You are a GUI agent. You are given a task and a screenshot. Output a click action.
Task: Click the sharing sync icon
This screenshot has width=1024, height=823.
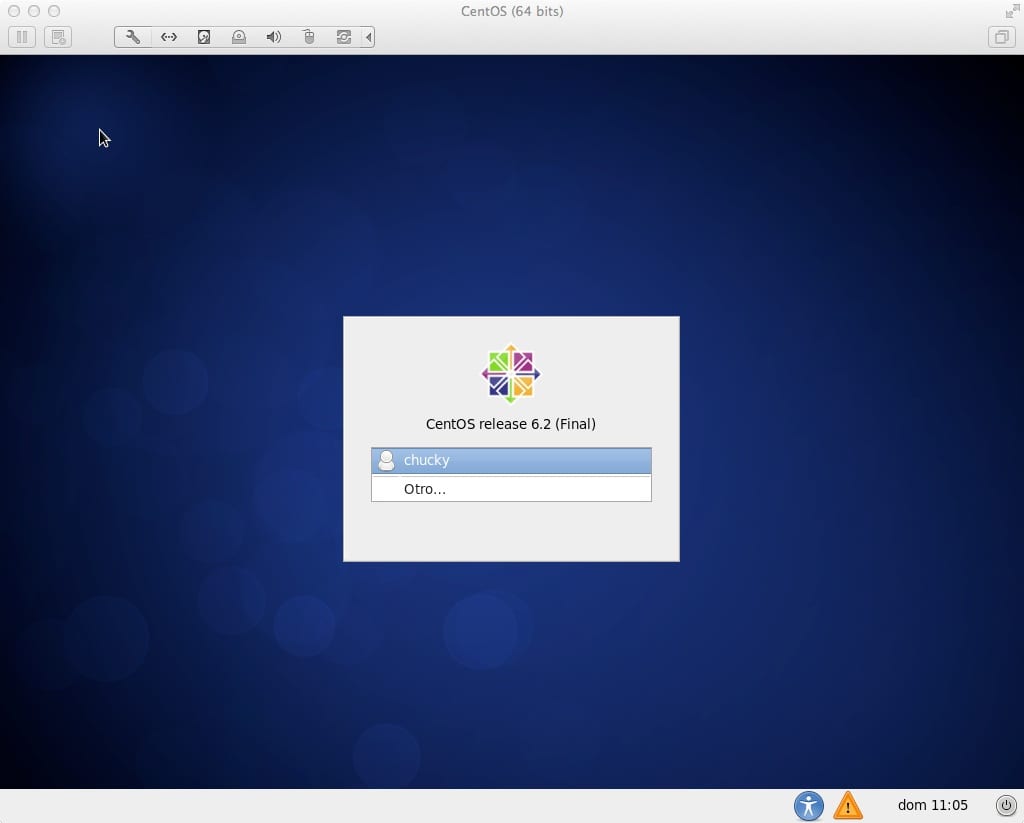343,37
